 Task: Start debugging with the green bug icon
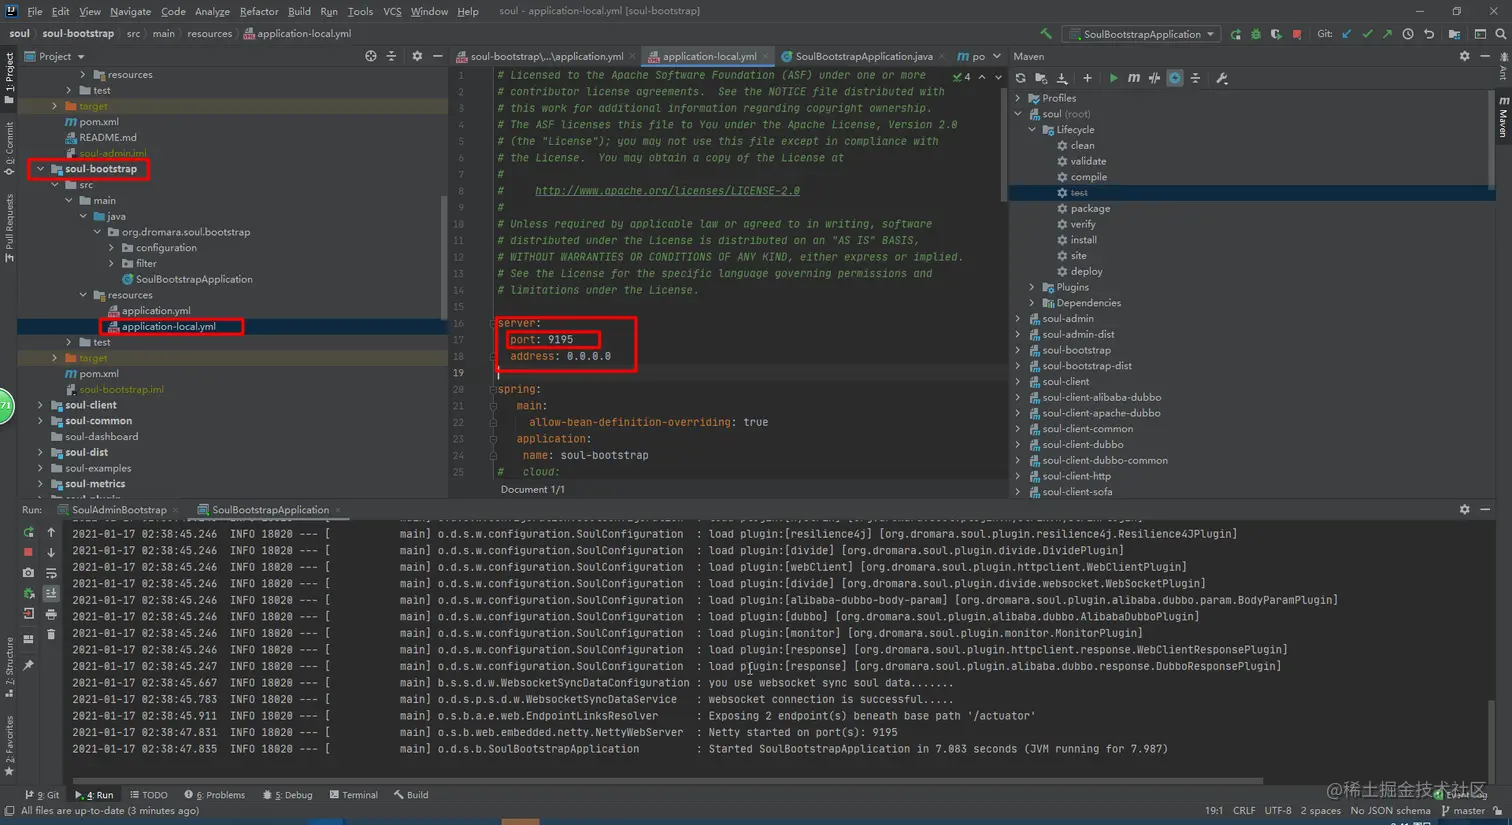(1256, 34)
